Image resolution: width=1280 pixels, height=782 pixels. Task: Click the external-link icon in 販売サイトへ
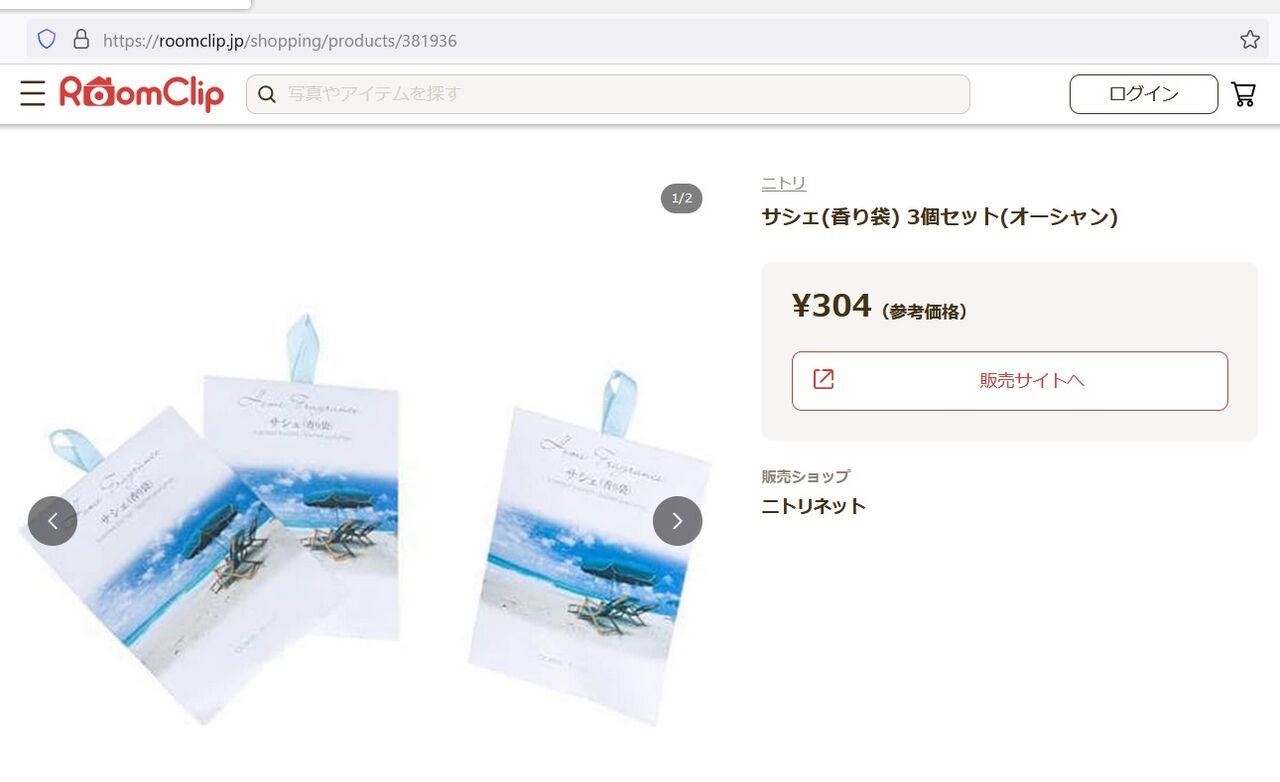pyautogui.click(x=823, y=379)
